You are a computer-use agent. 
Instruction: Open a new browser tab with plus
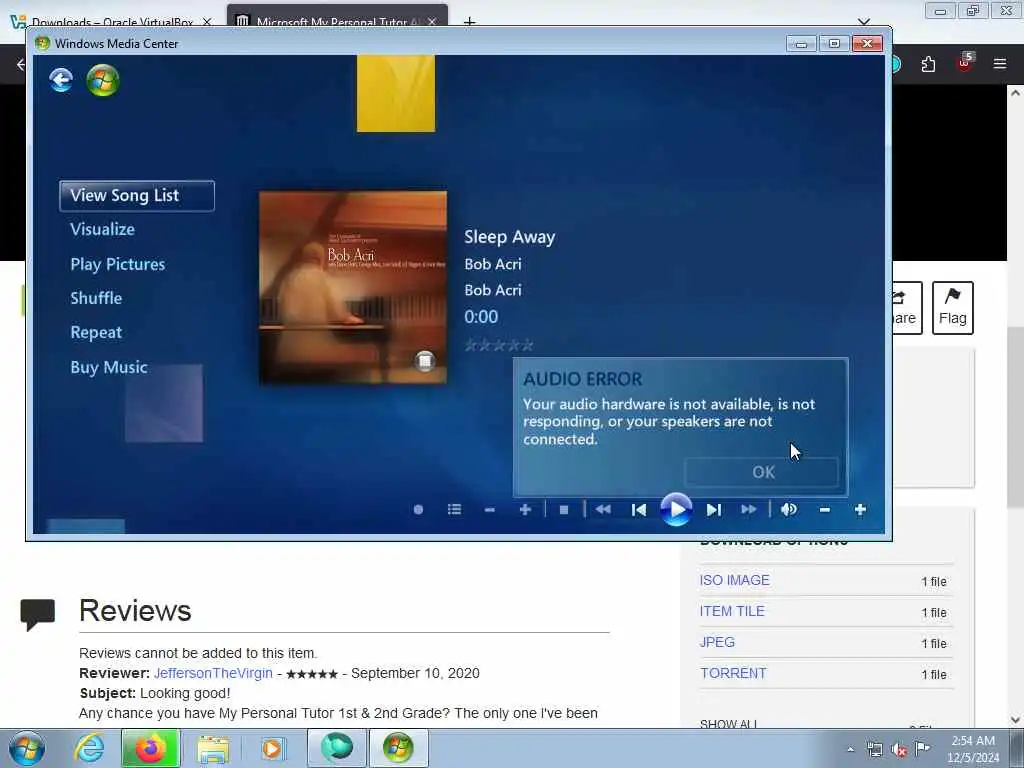469,22
